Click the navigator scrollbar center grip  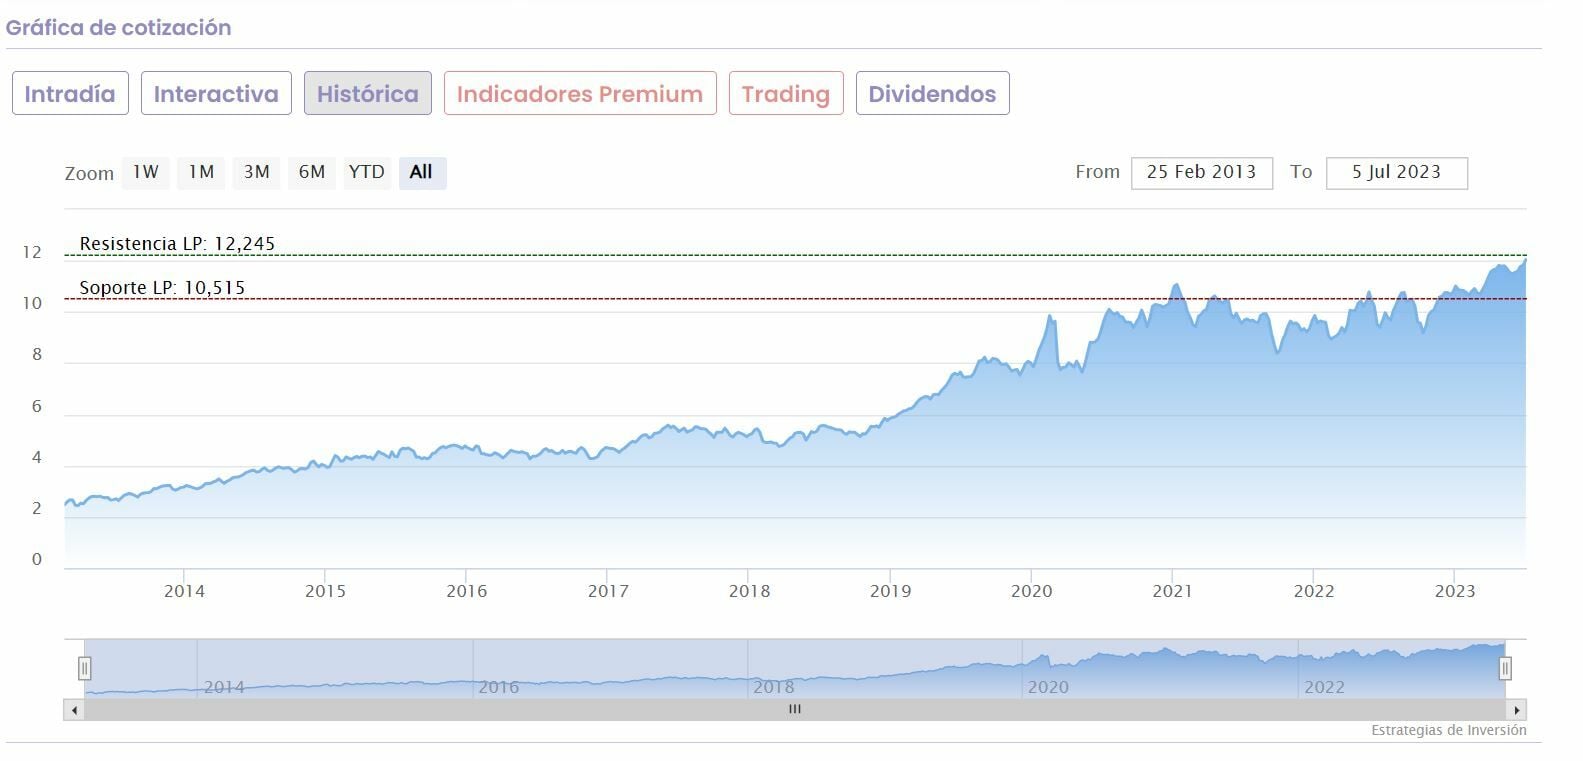point(795,710)
